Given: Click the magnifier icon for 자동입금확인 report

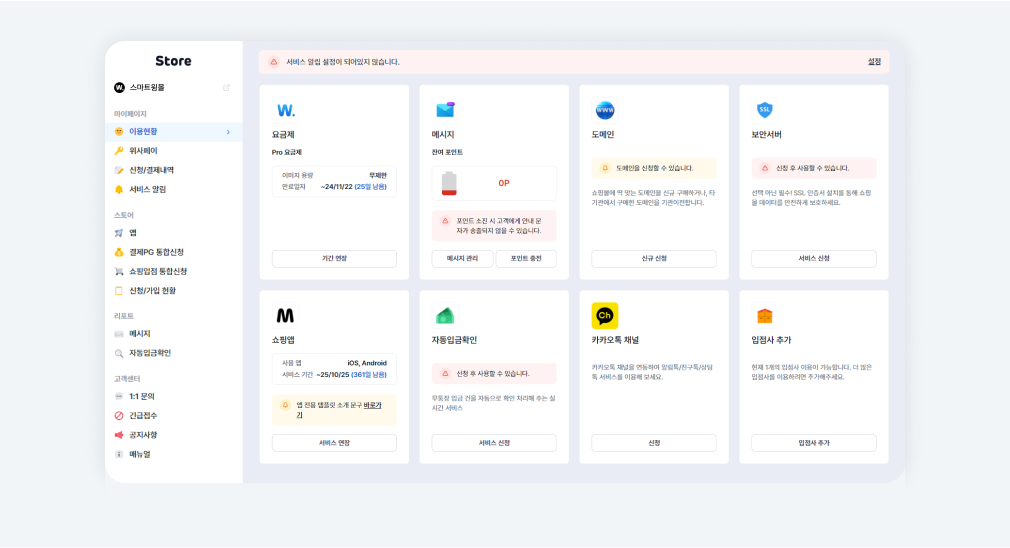Looking at the screenshot, I should tap(119, 354).
